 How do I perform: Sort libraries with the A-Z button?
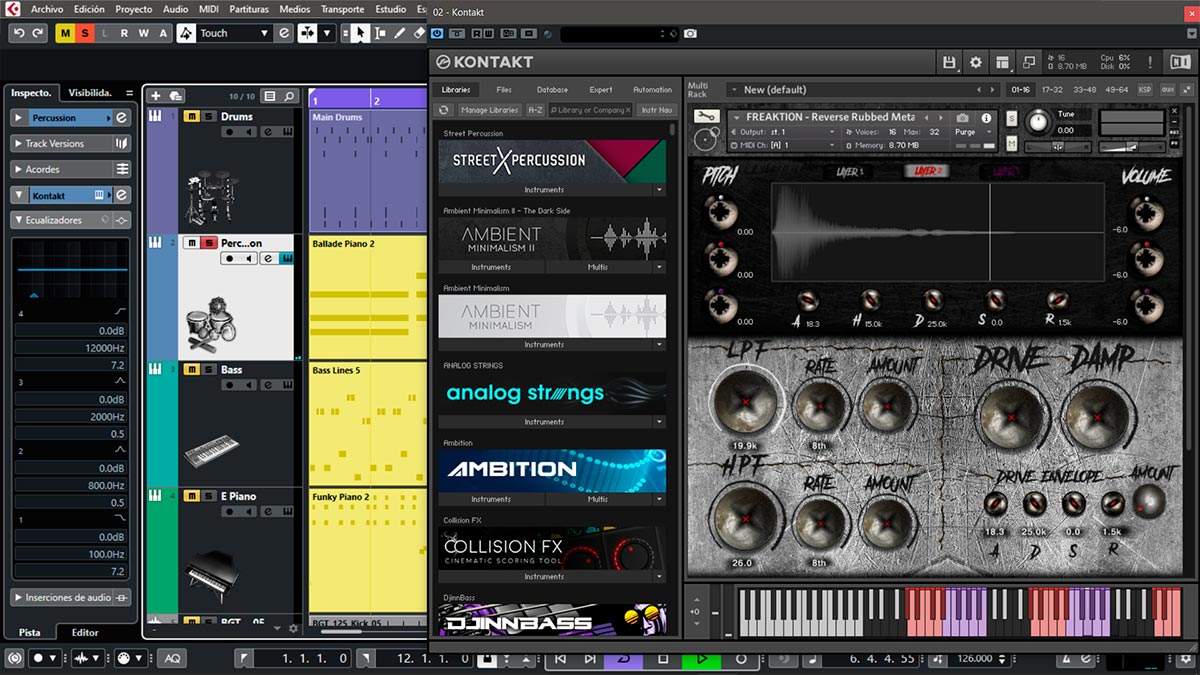(x=535, y=110)
